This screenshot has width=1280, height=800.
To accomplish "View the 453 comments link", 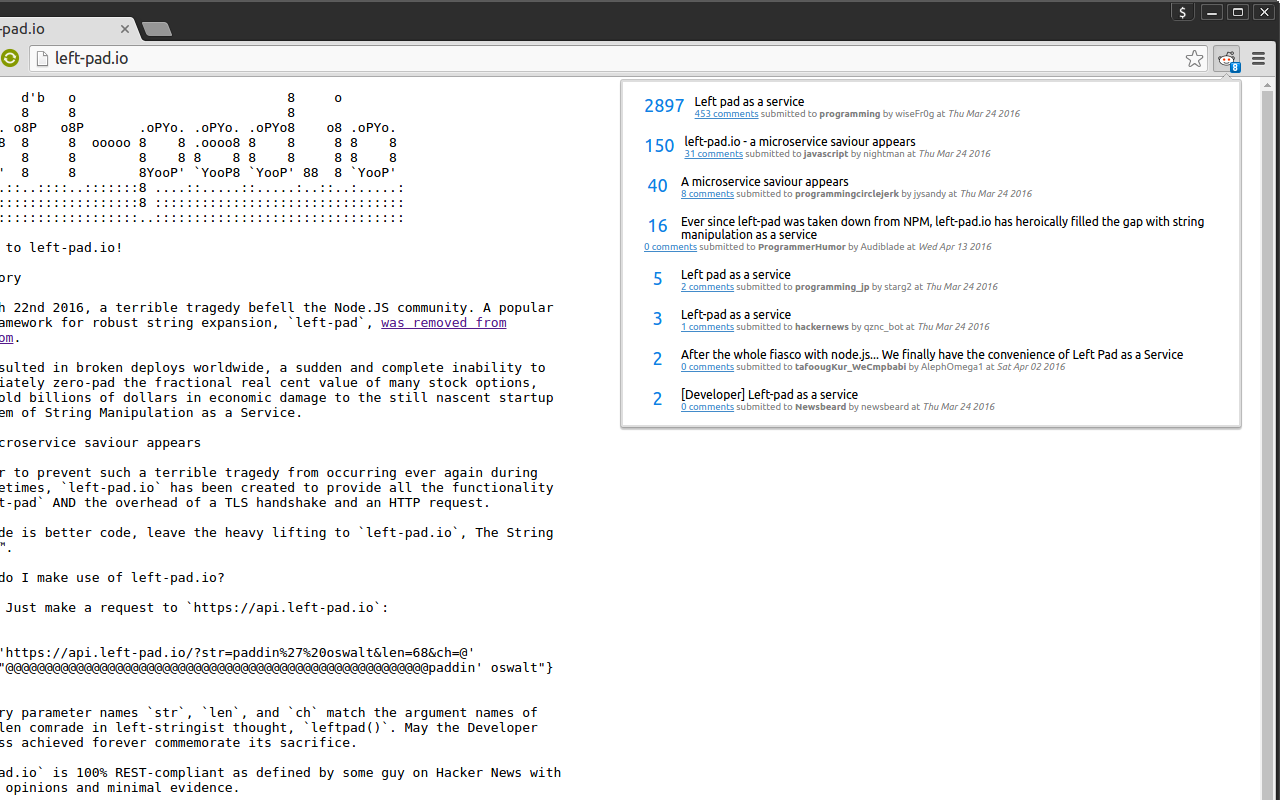I will click(x=726, y=114).
